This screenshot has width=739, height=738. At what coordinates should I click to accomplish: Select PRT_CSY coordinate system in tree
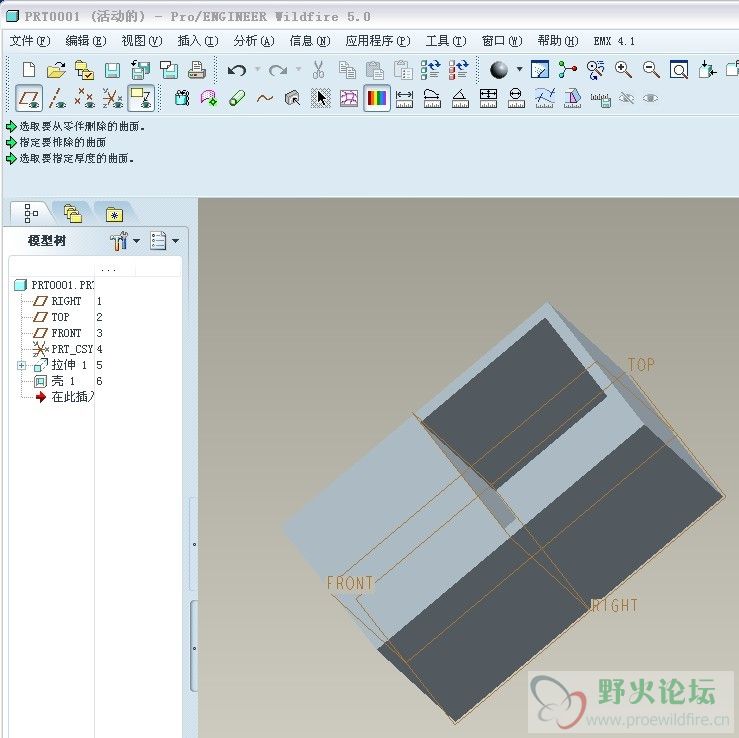tap(63, 349)
